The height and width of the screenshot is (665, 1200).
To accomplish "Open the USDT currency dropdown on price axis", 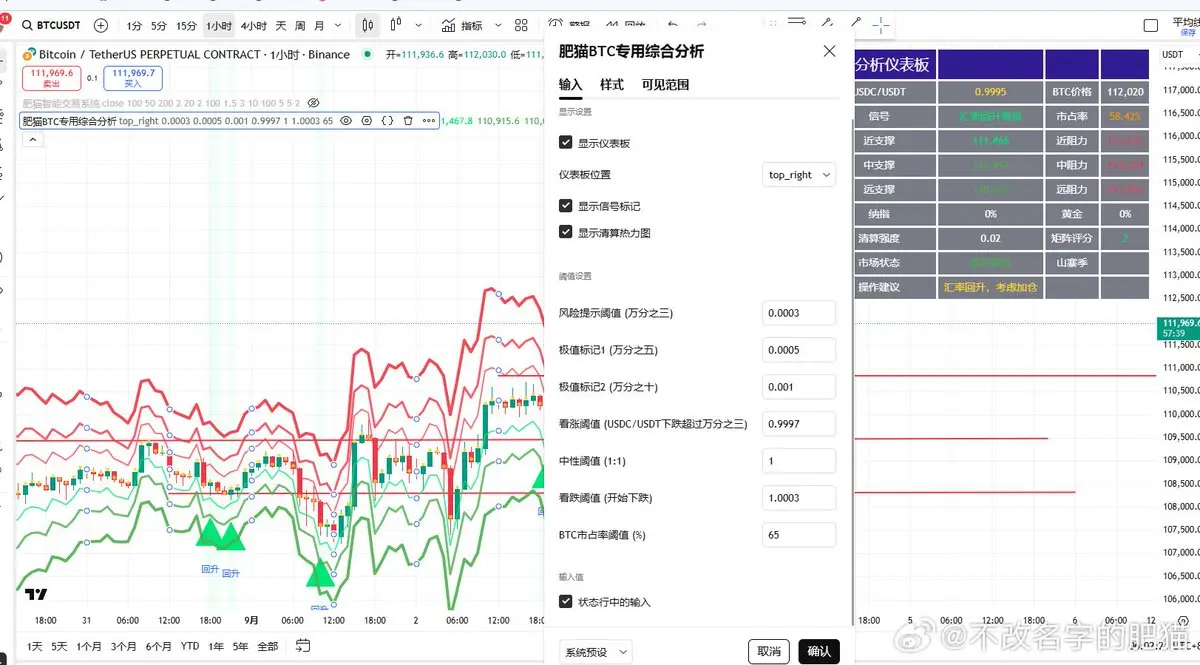I will pyautogui.click(x=1178, y=55).
